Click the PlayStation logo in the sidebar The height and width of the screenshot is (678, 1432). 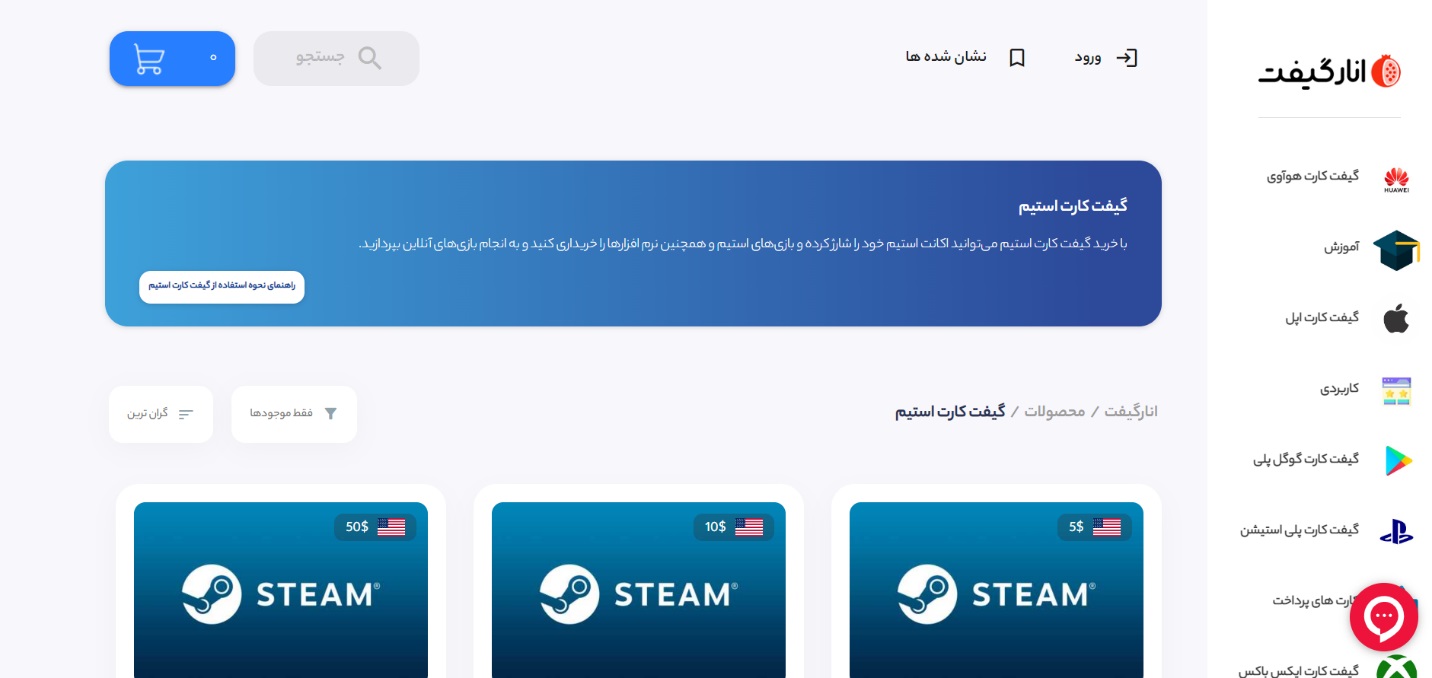click(x=1396, y=531)
